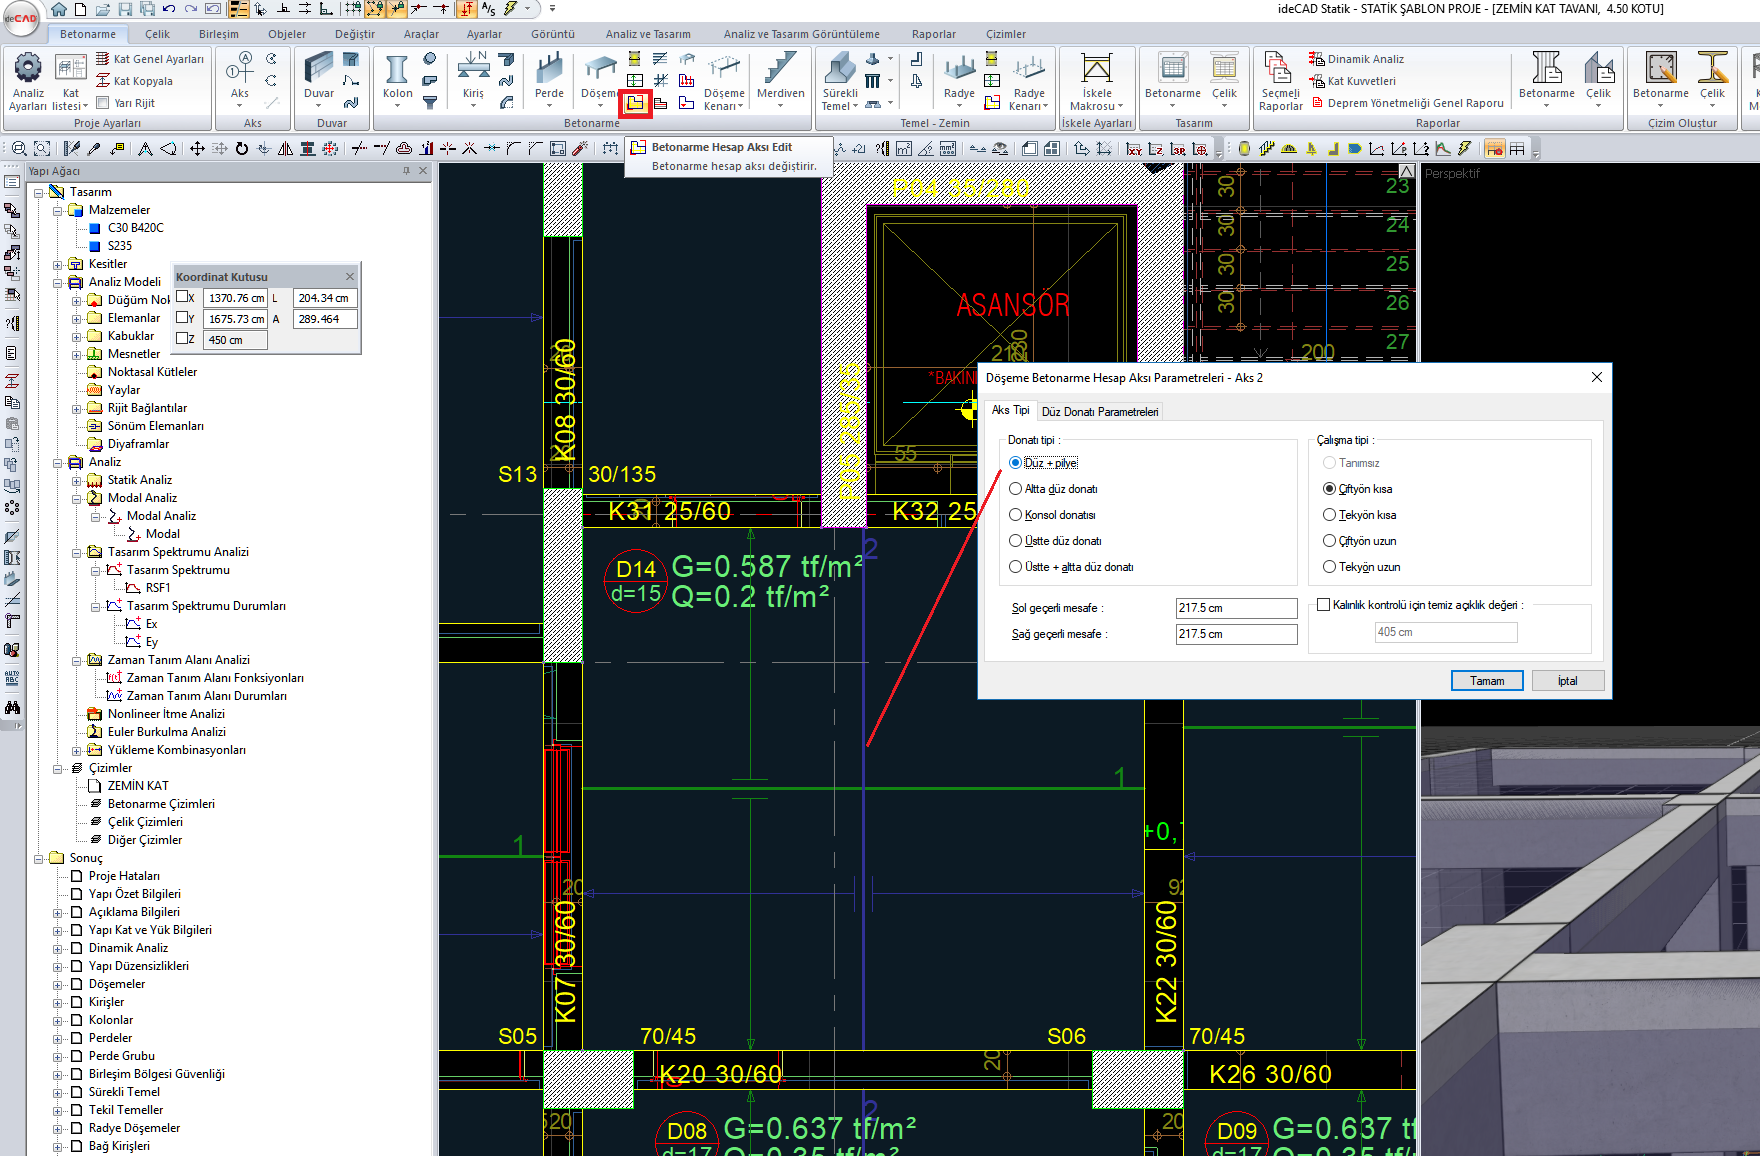Screen dimensions: 1760x1156
Task: Toggle the Z lock checkbox in Koordinat Kutusu
Action: tap(182, 338)
